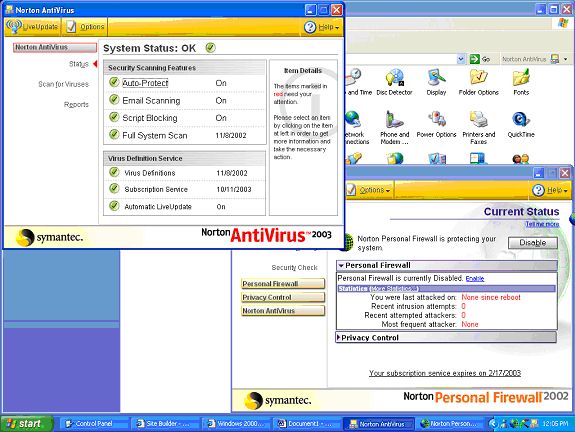Collapse the Personal Firewall section

(x=341, y=265)
